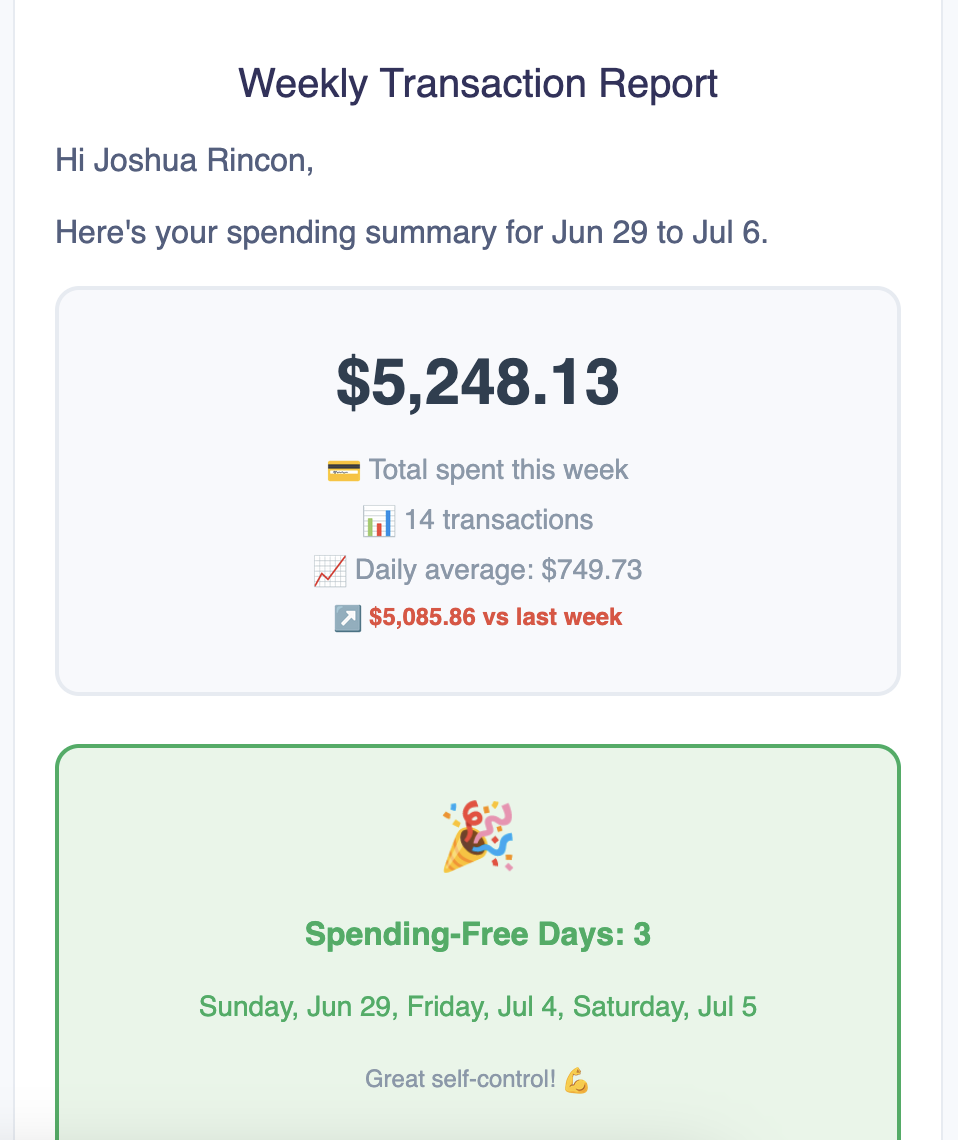The image size is (958, 1140).
Task: Click the Daily average $749.73 text
Action: click(498, 571)
